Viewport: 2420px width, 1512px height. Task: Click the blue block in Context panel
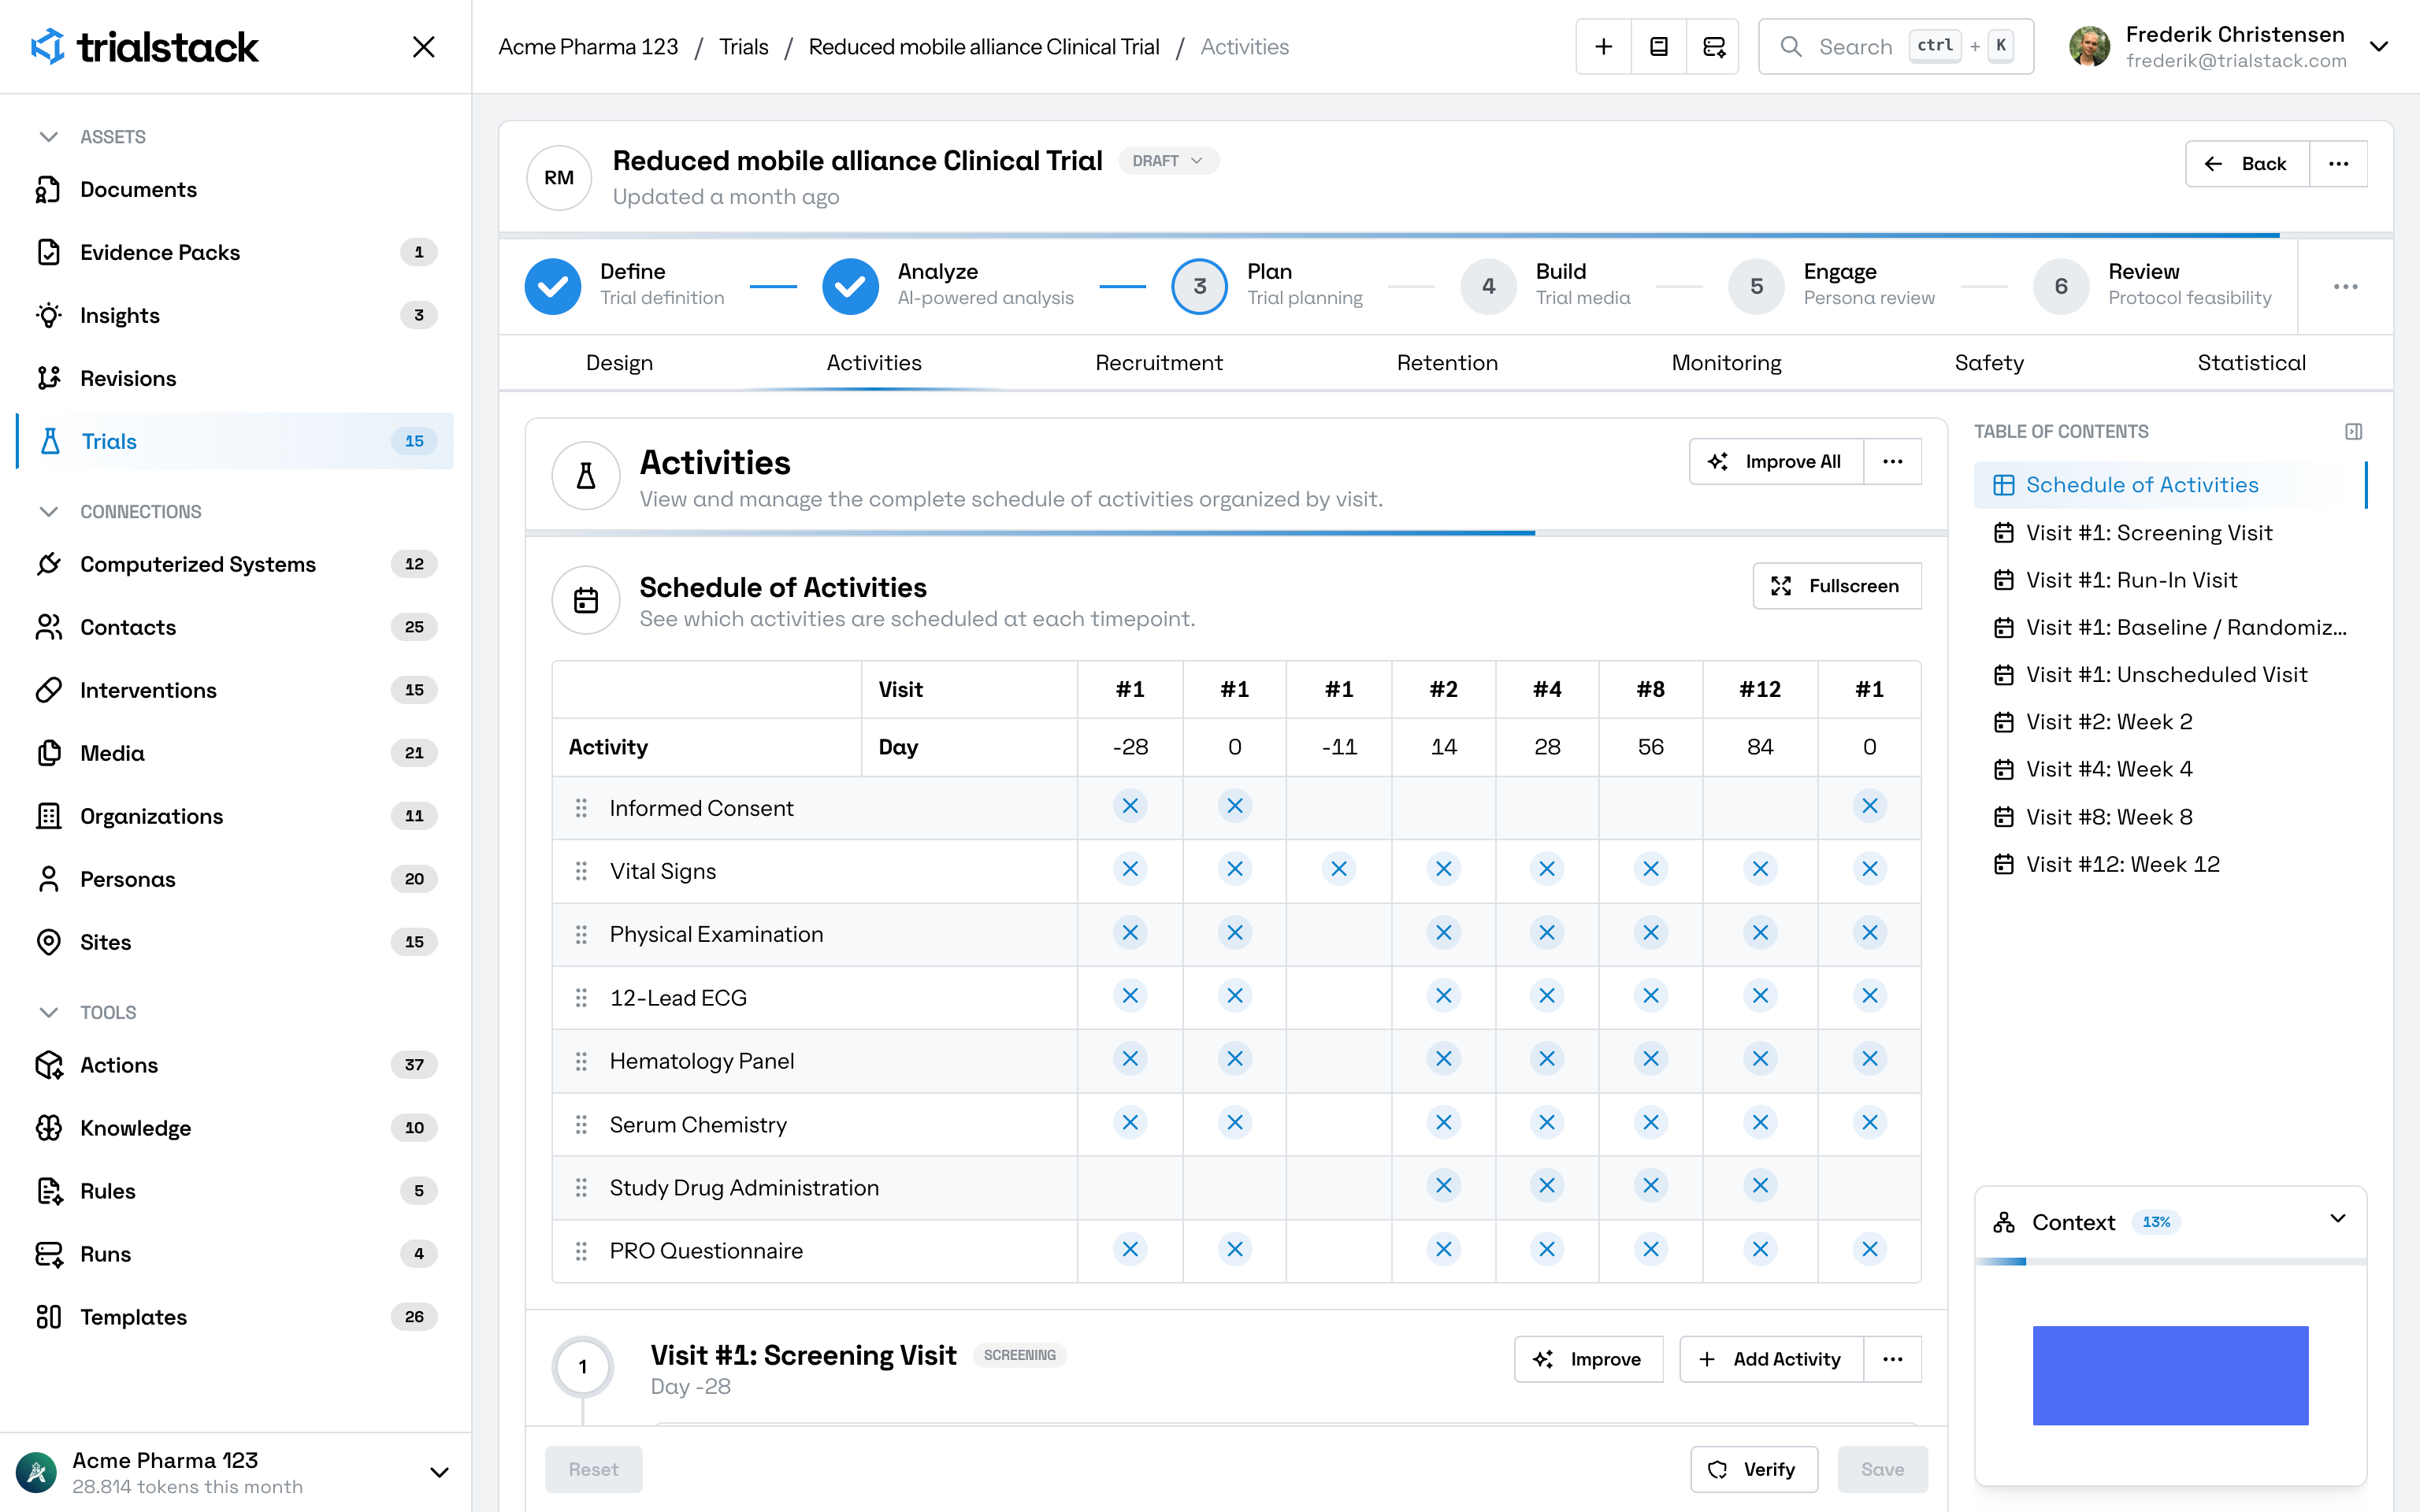coord(2170,1376)
